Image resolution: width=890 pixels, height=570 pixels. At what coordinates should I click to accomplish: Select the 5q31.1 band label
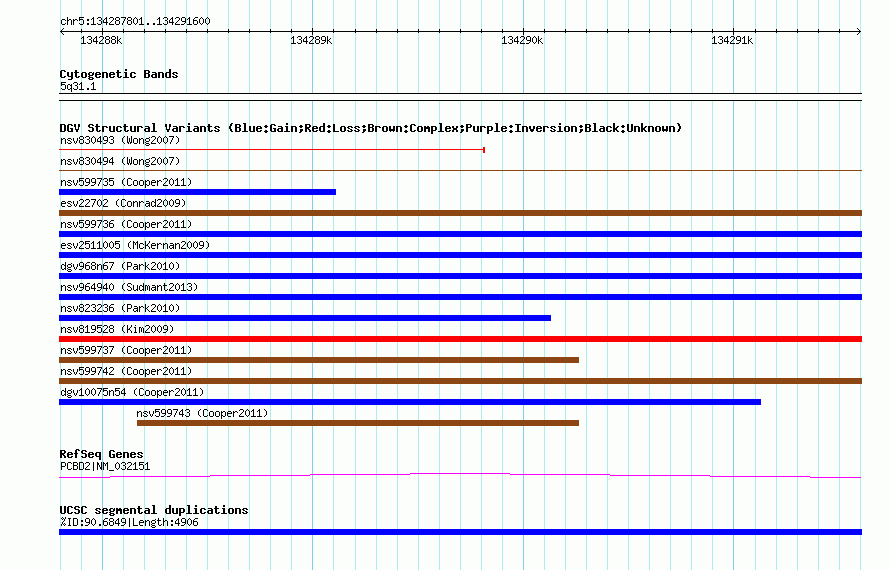click(78, 86)
